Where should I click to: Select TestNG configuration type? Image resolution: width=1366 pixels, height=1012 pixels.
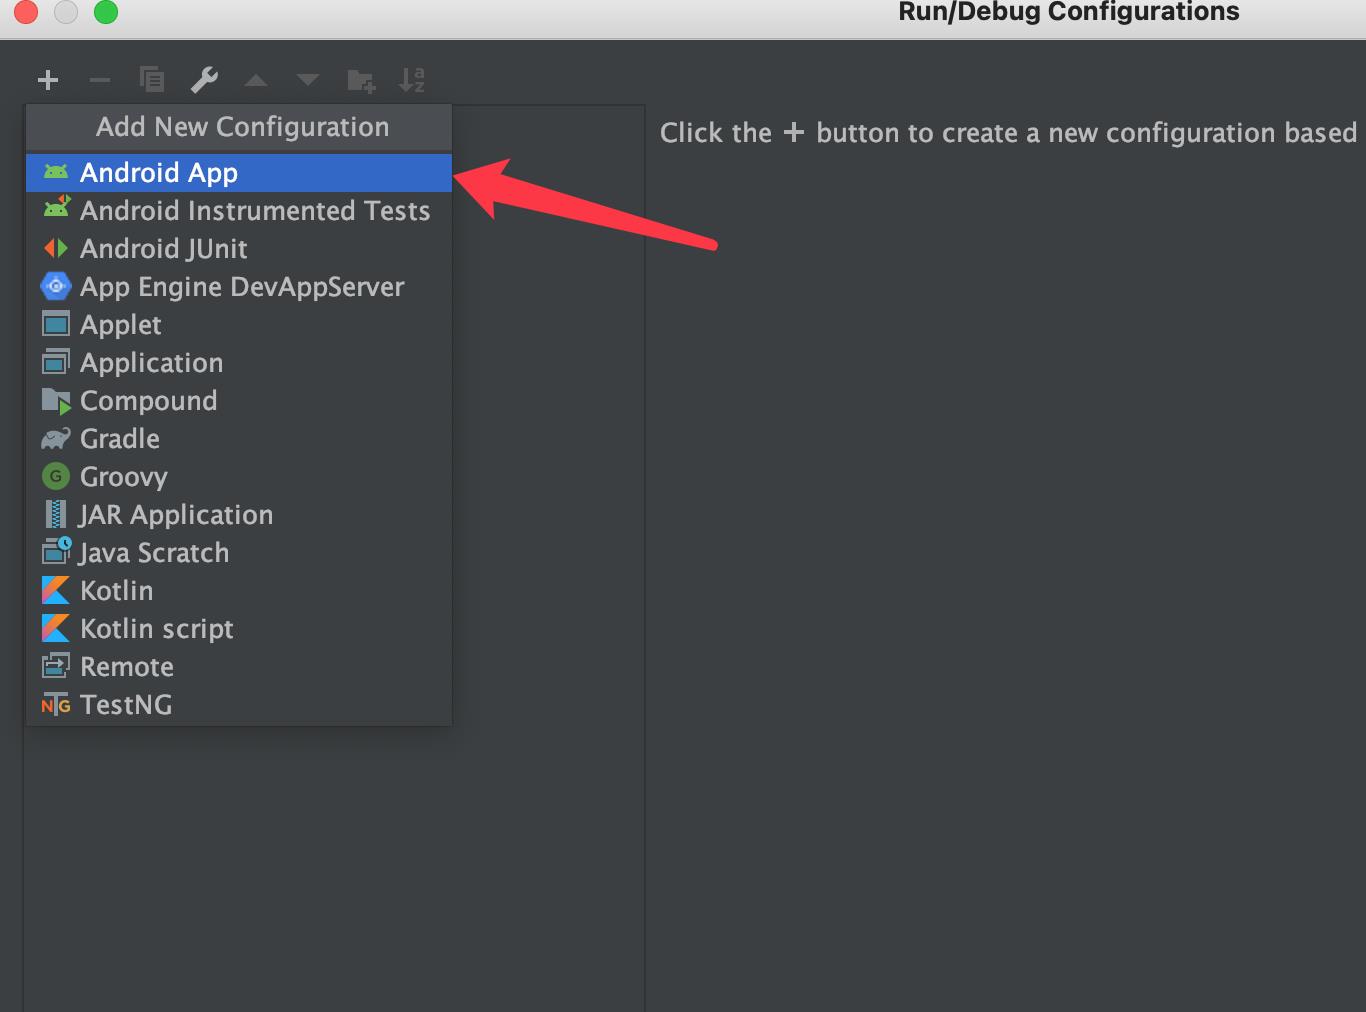[x=239, y=705]
